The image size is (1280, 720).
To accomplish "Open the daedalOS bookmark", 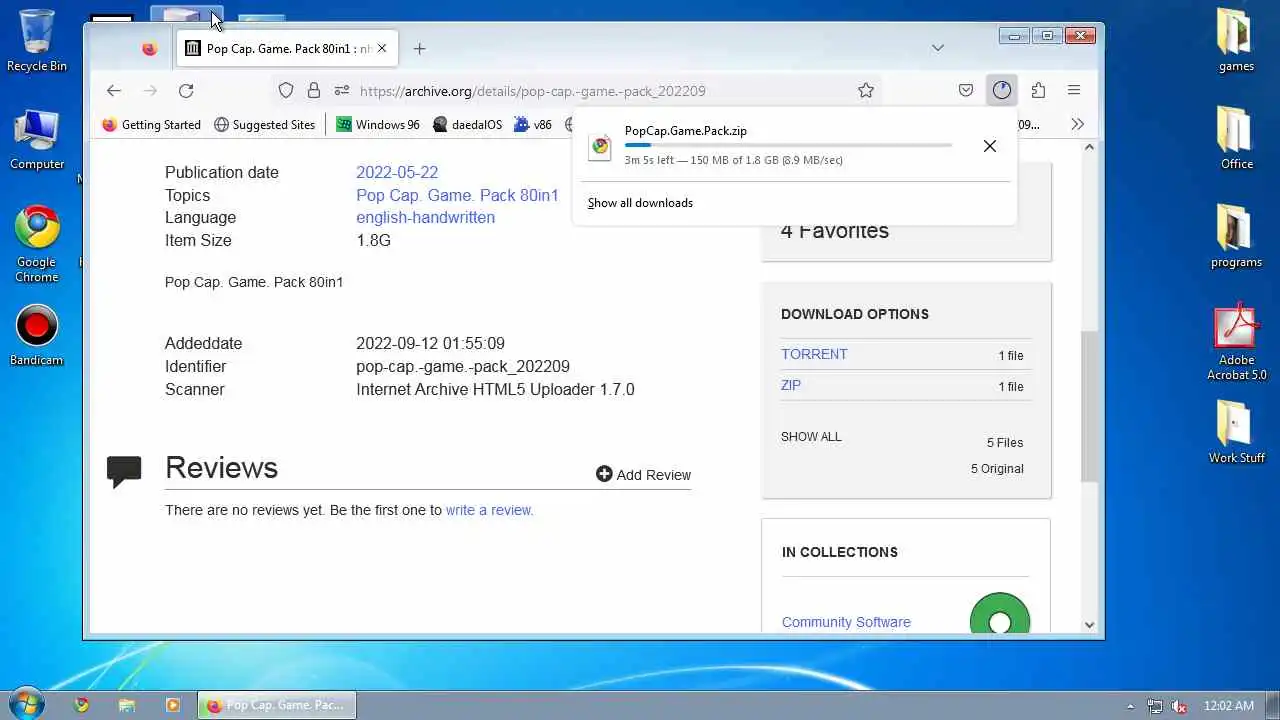I will point(467,125).
